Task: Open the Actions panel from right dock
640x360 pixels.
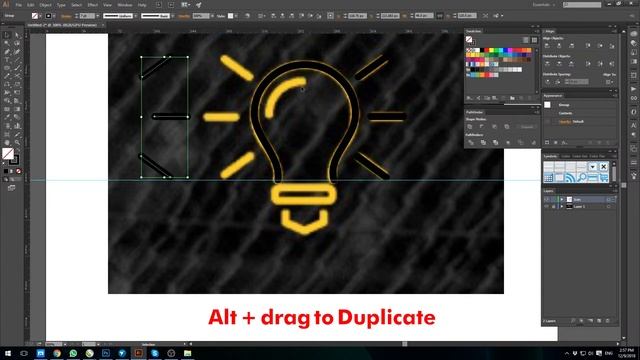Action: click(633, 89)
